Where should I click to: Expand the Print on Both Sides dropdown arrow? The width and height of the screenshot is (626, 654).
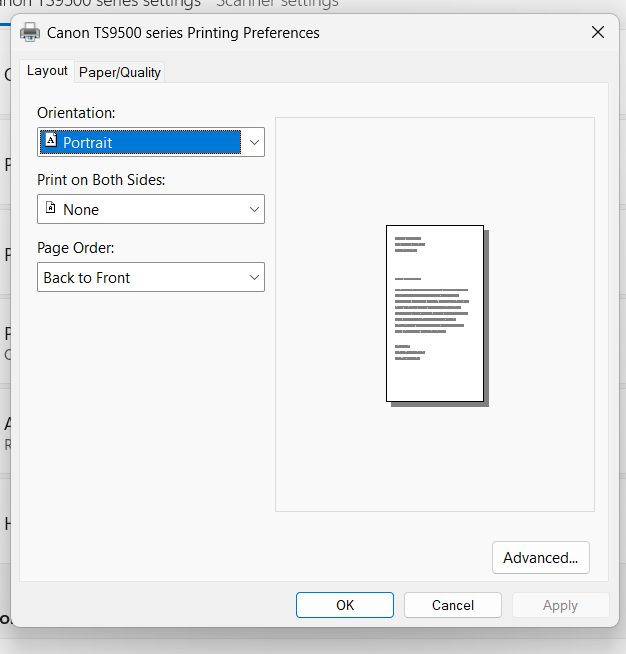(x=254, y=209)
